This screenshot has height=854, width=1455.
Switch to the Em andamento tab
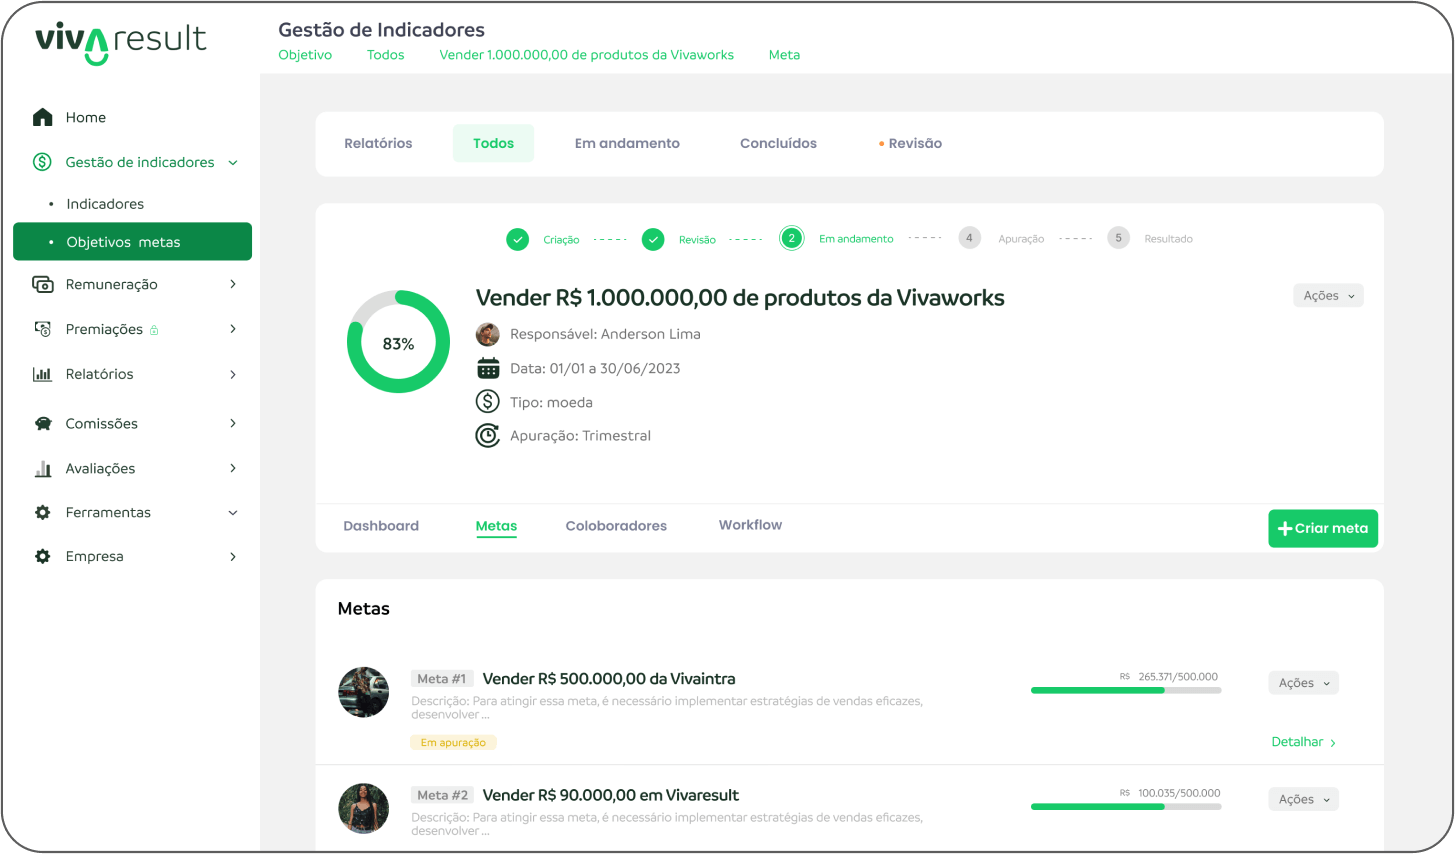pyautogui.click(x=627, y=144)
